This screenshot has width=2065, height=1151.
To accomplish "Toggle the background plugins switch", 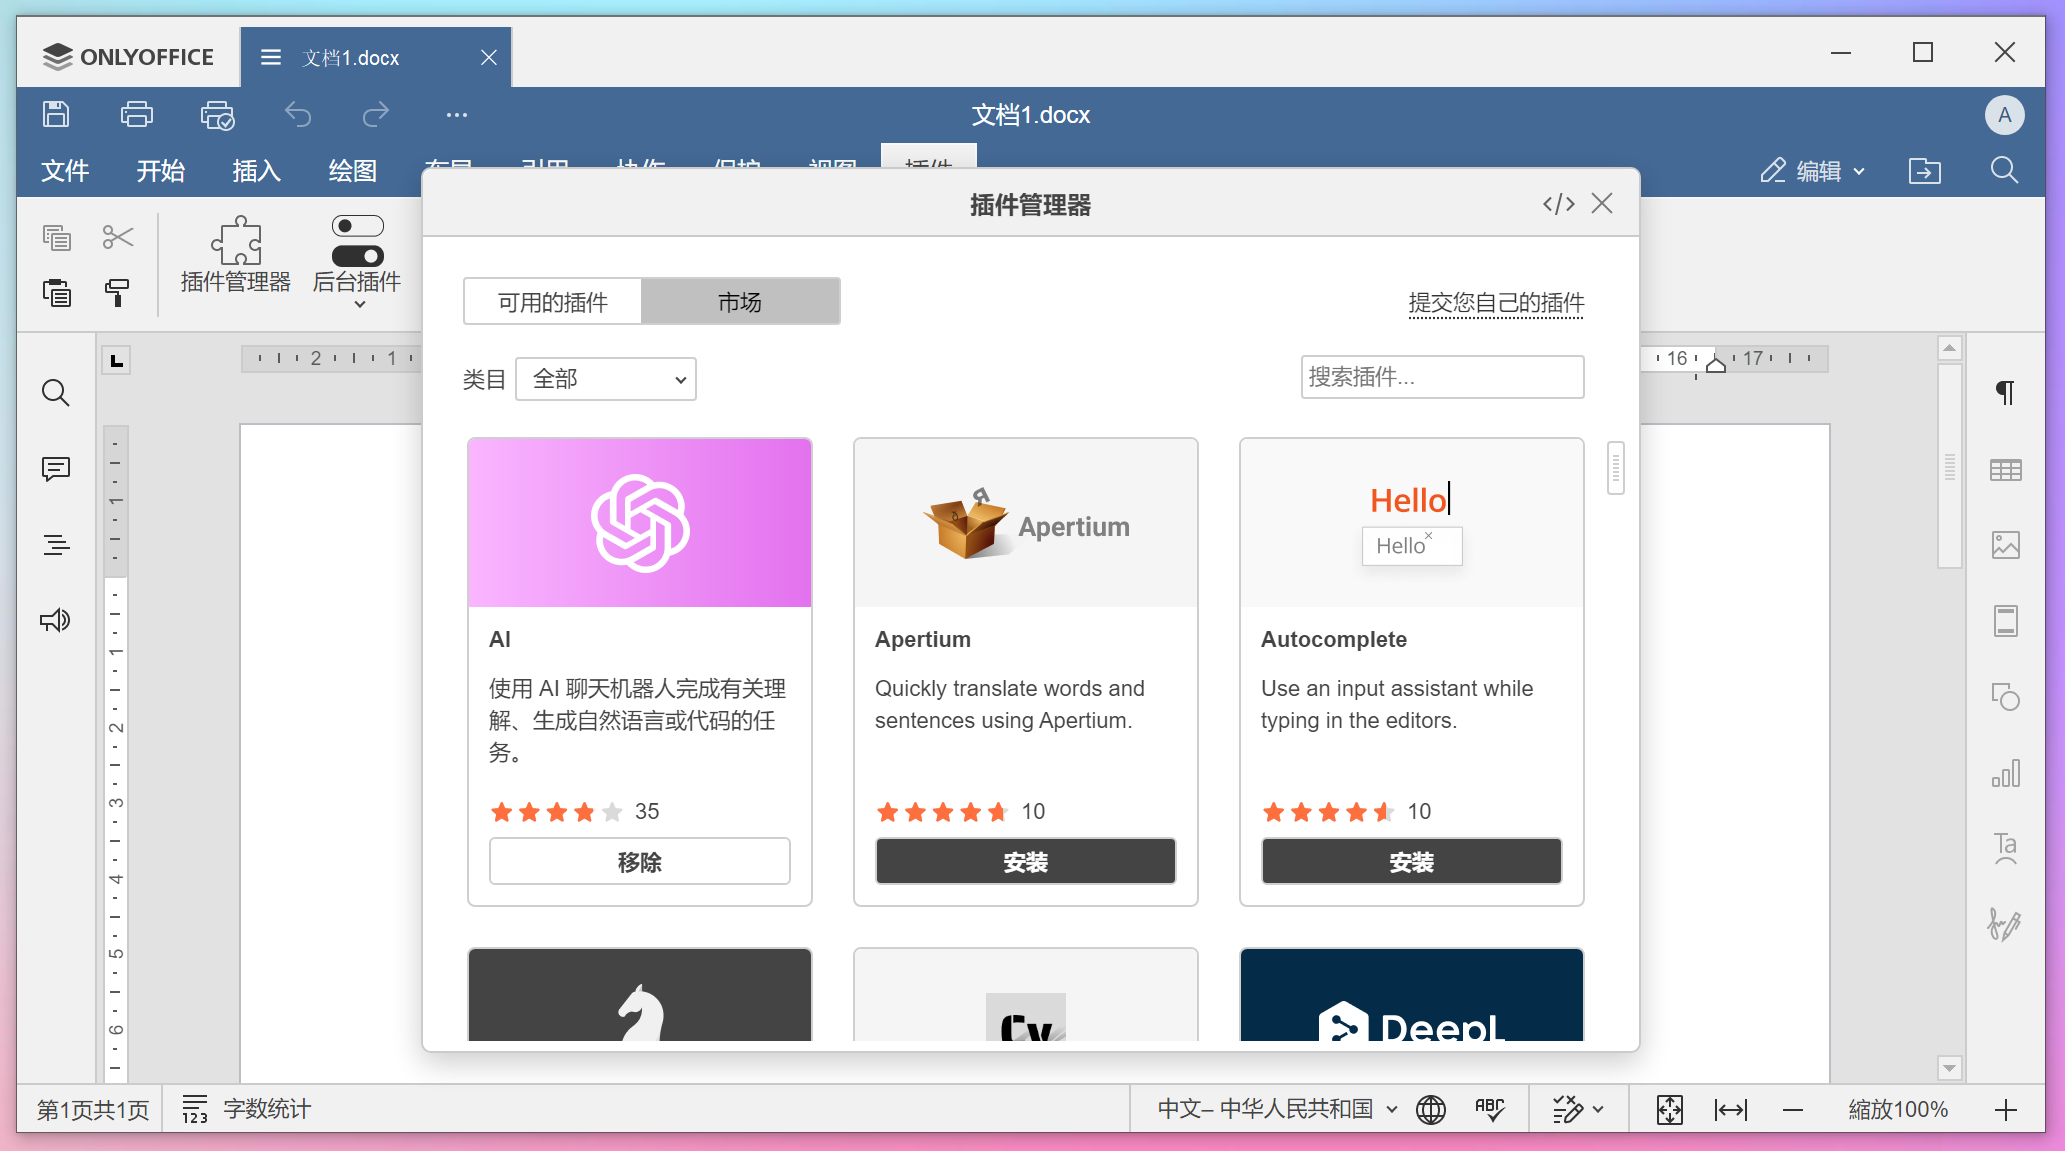I will [357, 241].
